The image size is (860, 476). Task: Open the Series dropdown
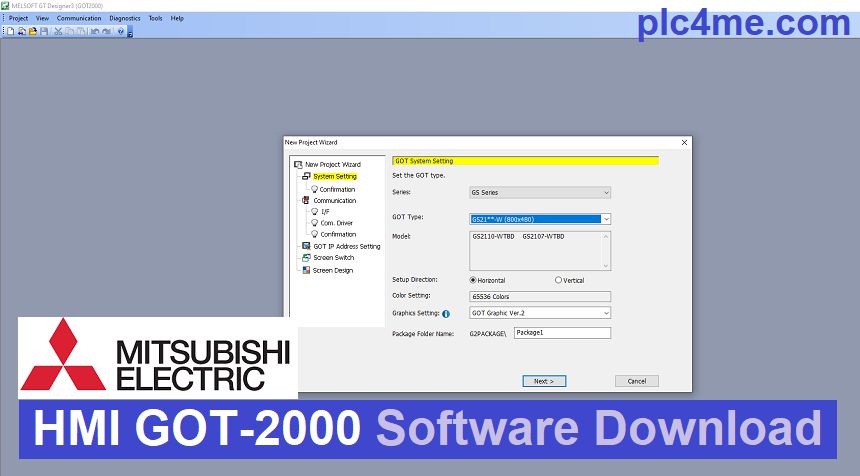(540, 192)
